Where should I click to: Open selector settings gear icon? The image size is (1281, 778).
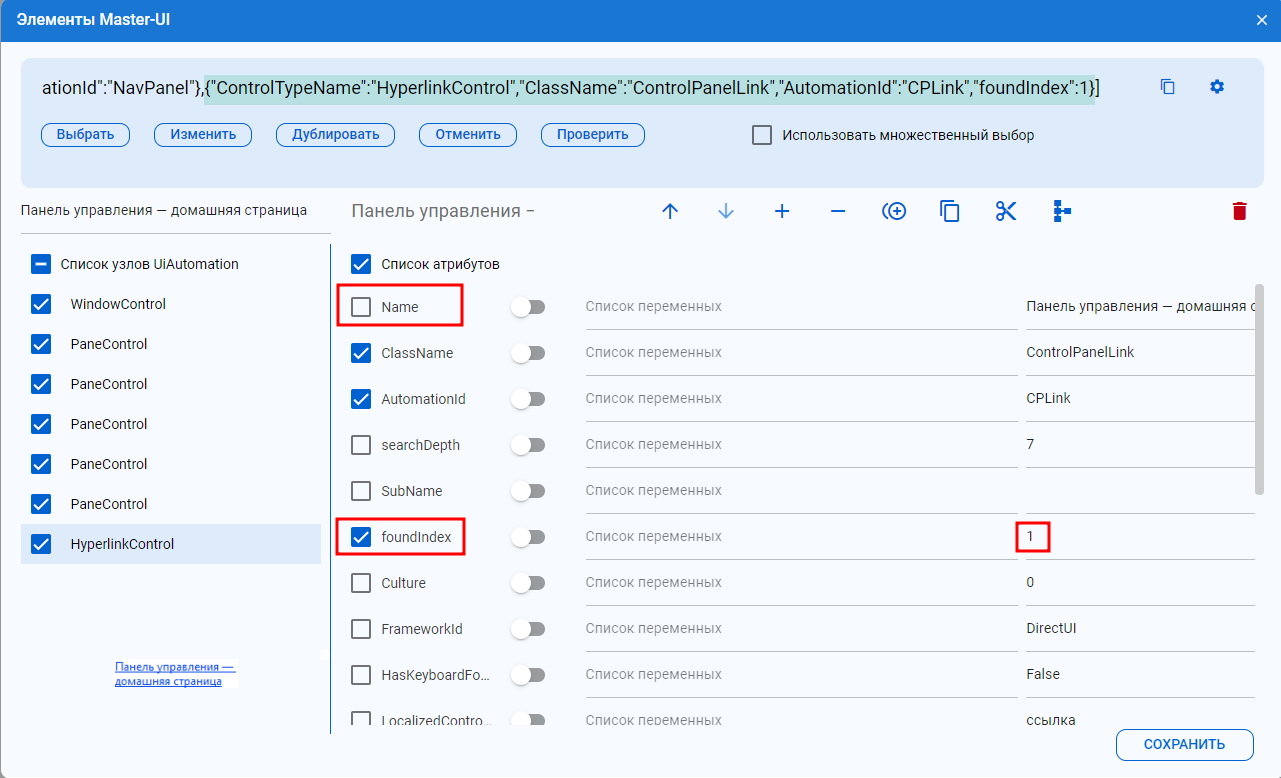click(1217, 87)
